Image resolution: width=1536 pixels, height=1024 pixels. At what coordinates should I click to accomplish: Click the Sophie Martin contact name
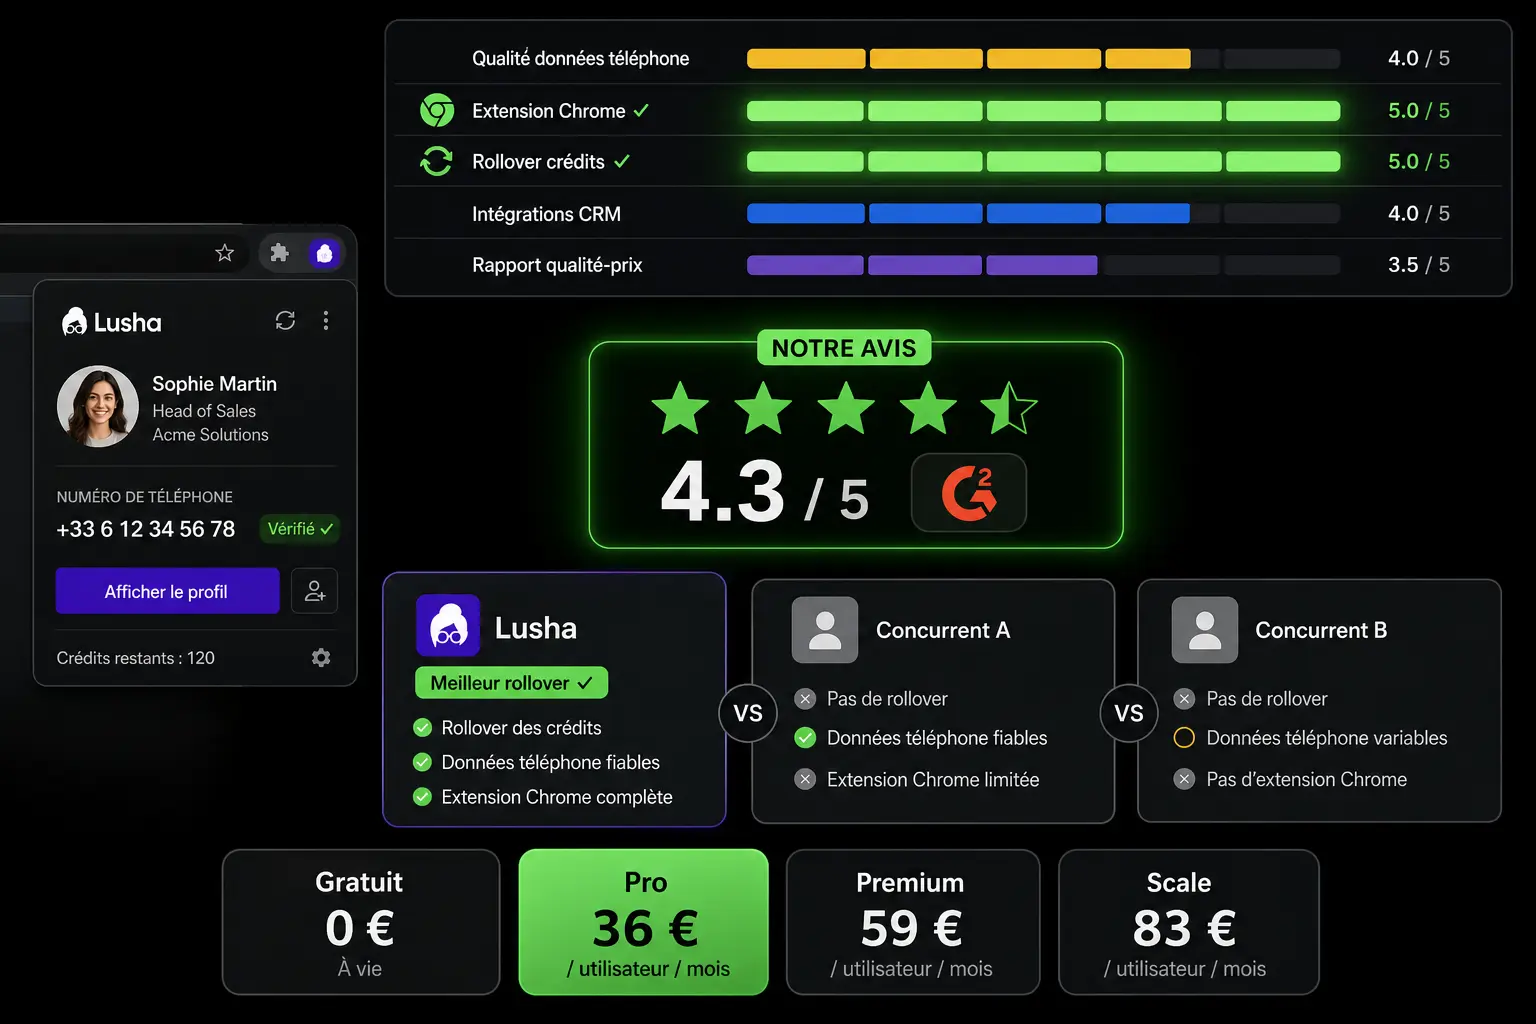(x=215, y=384)
